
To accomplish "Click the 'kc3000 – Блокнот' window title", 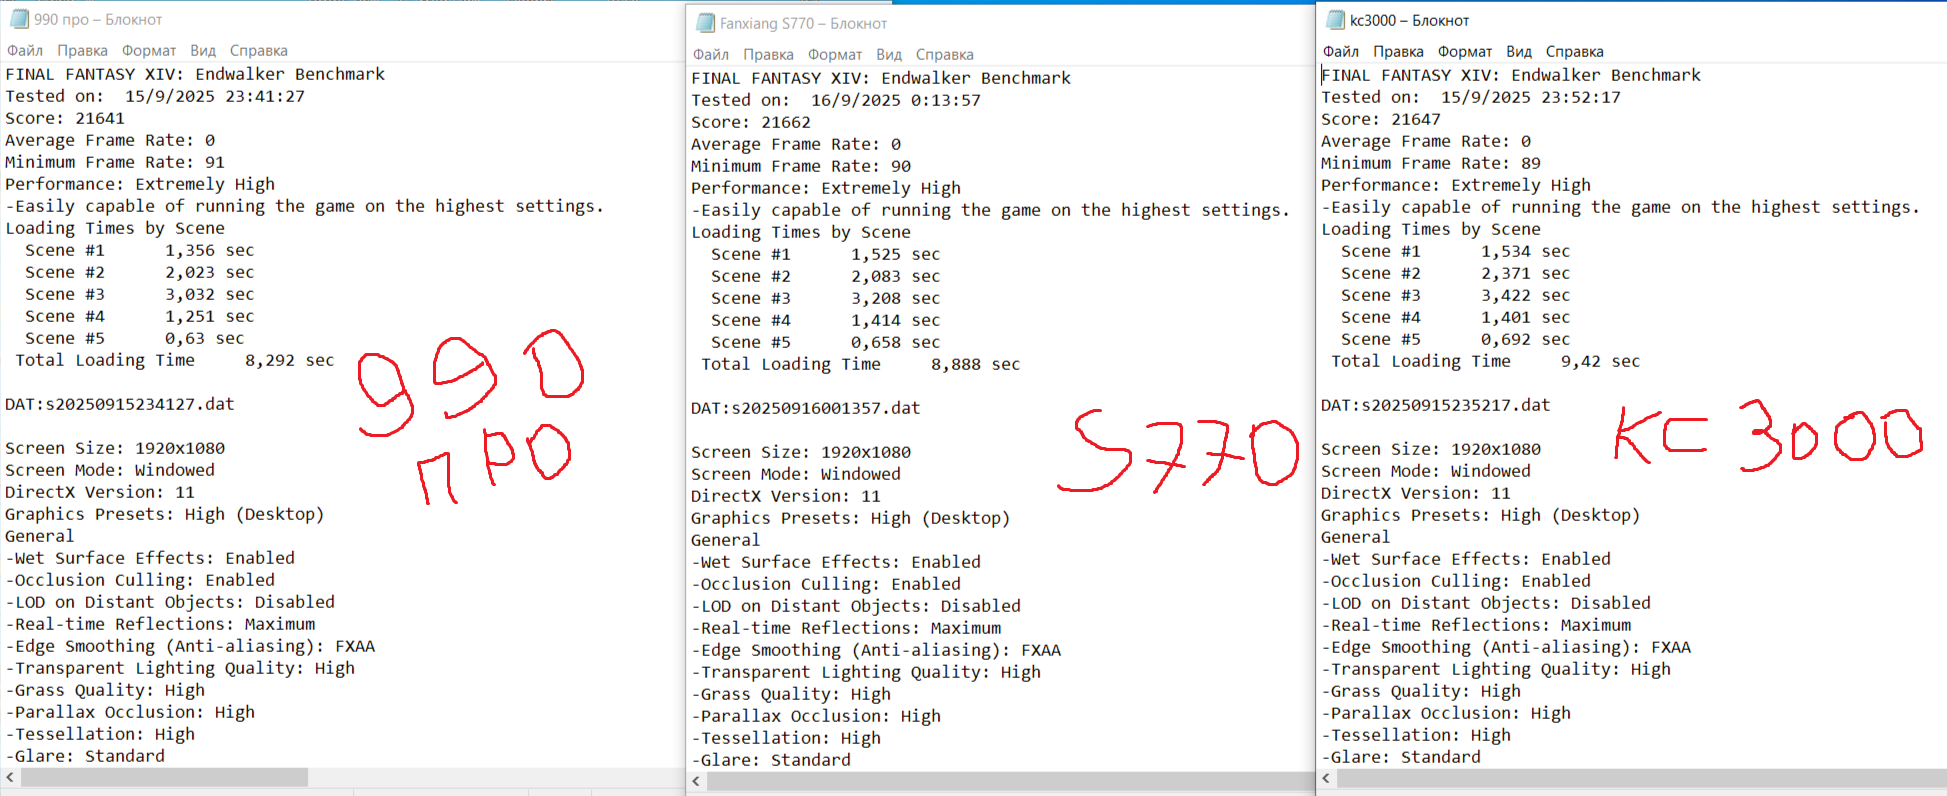I will point(1409,21).
